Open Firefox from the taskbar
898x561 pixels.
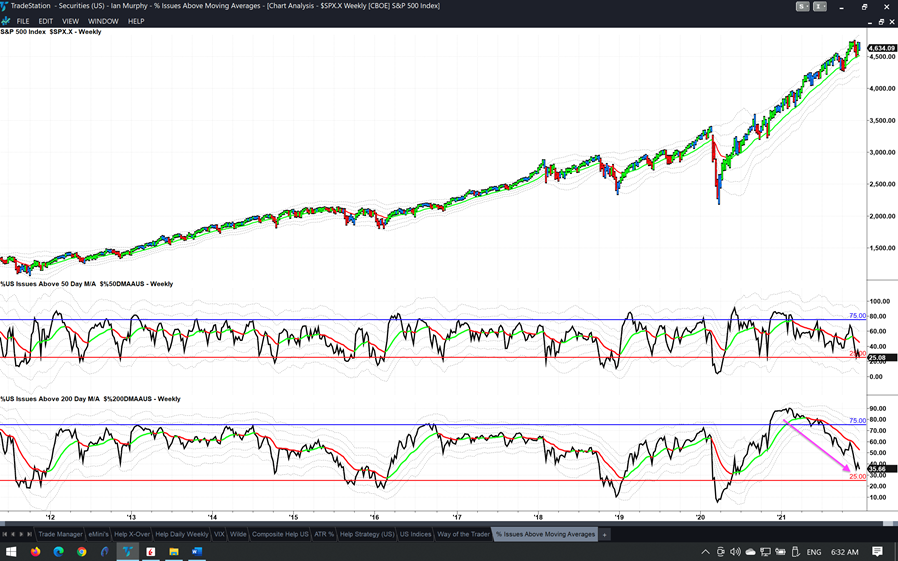click(35, 551)
